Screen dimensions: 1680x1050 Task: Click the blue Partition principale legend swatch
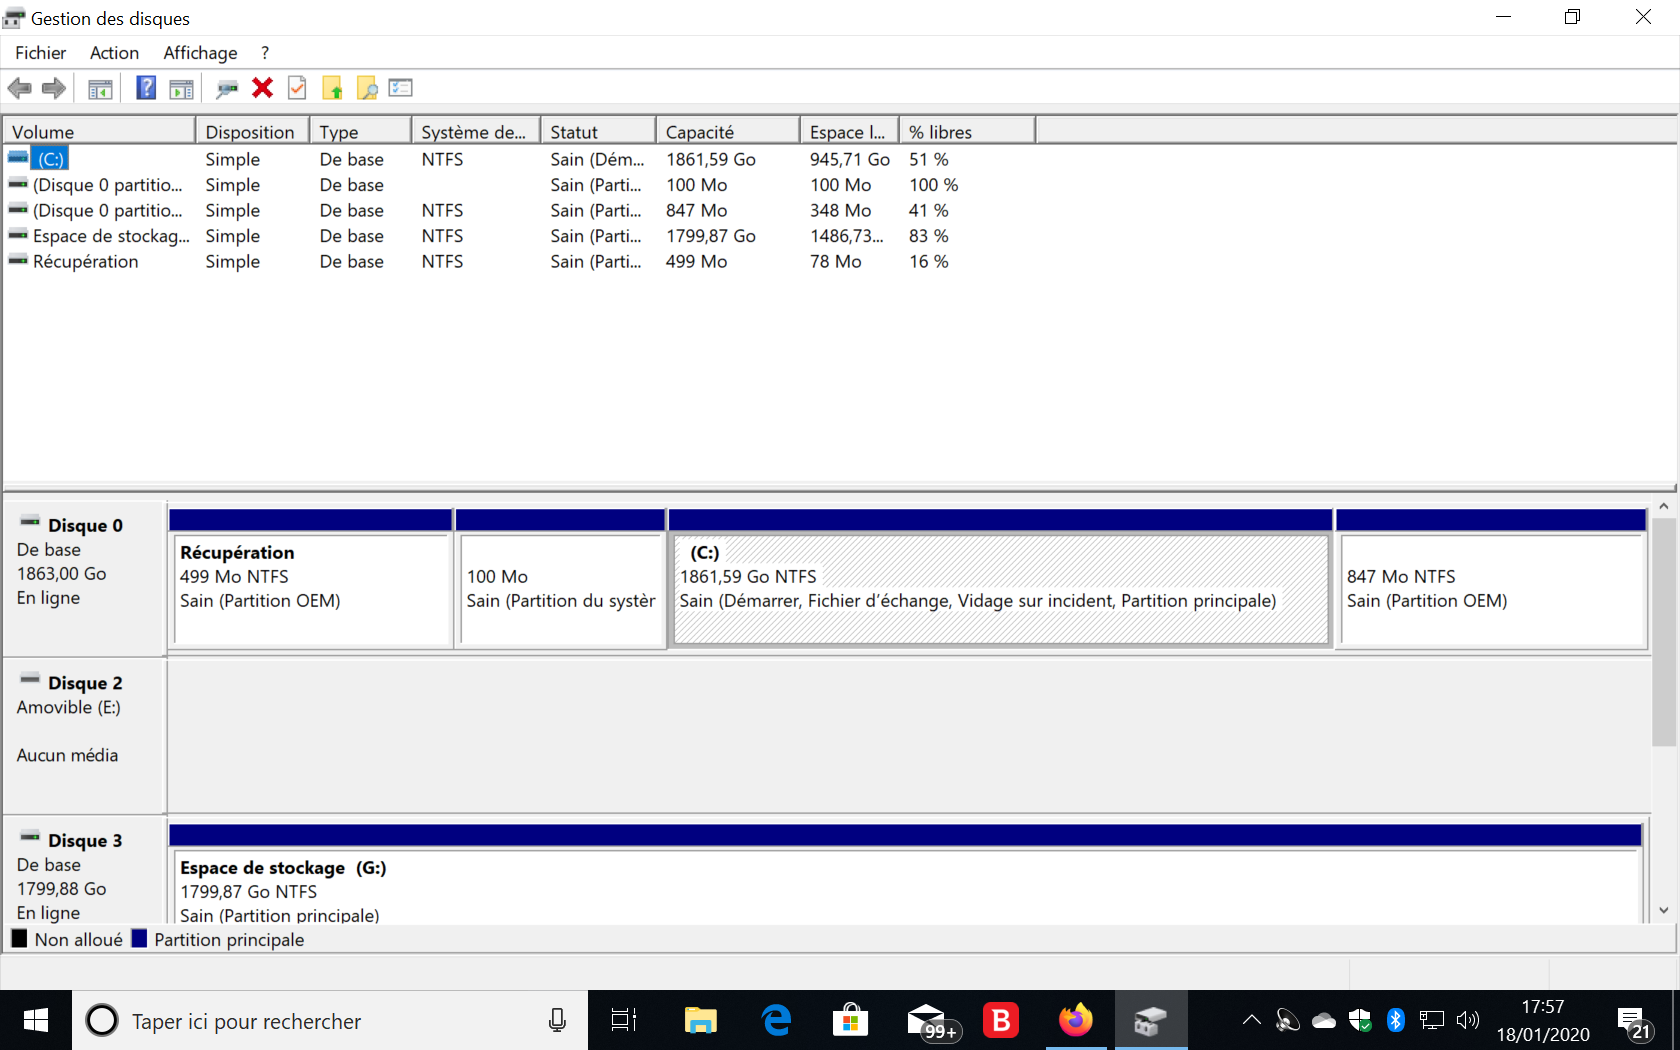139,939
